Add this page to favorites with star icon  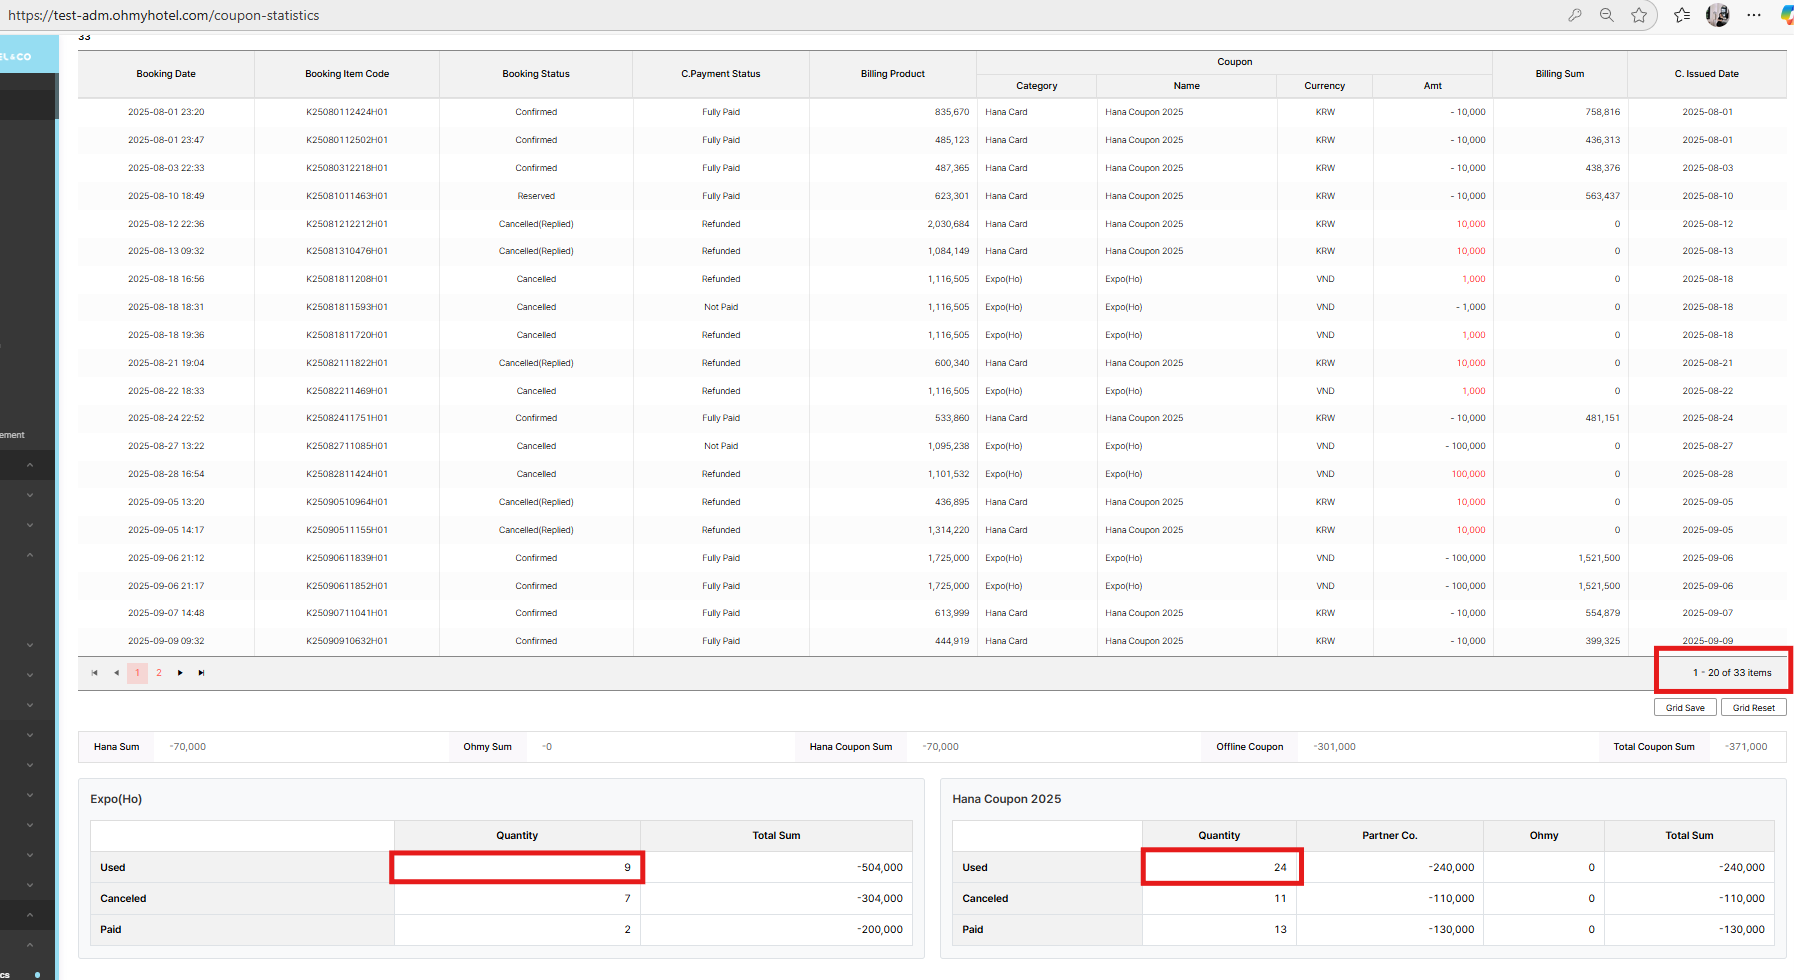pyautogui.click(x=1639, y=15)
